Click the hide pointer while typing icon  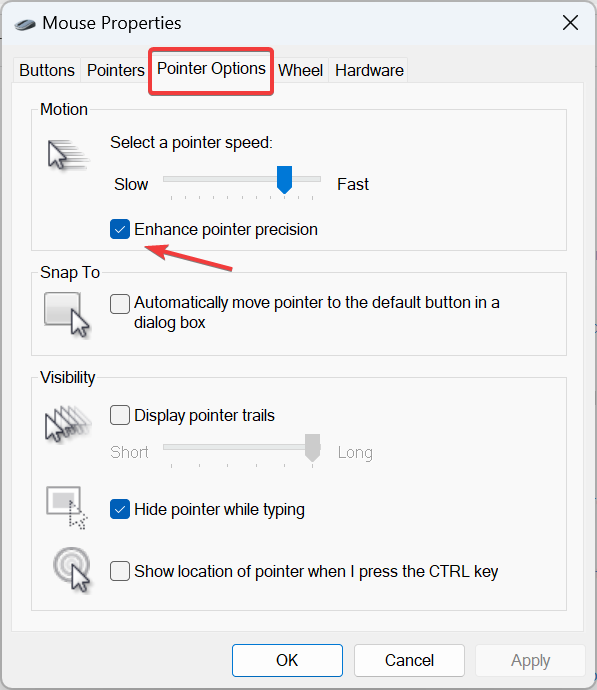[x=67, y=507]
